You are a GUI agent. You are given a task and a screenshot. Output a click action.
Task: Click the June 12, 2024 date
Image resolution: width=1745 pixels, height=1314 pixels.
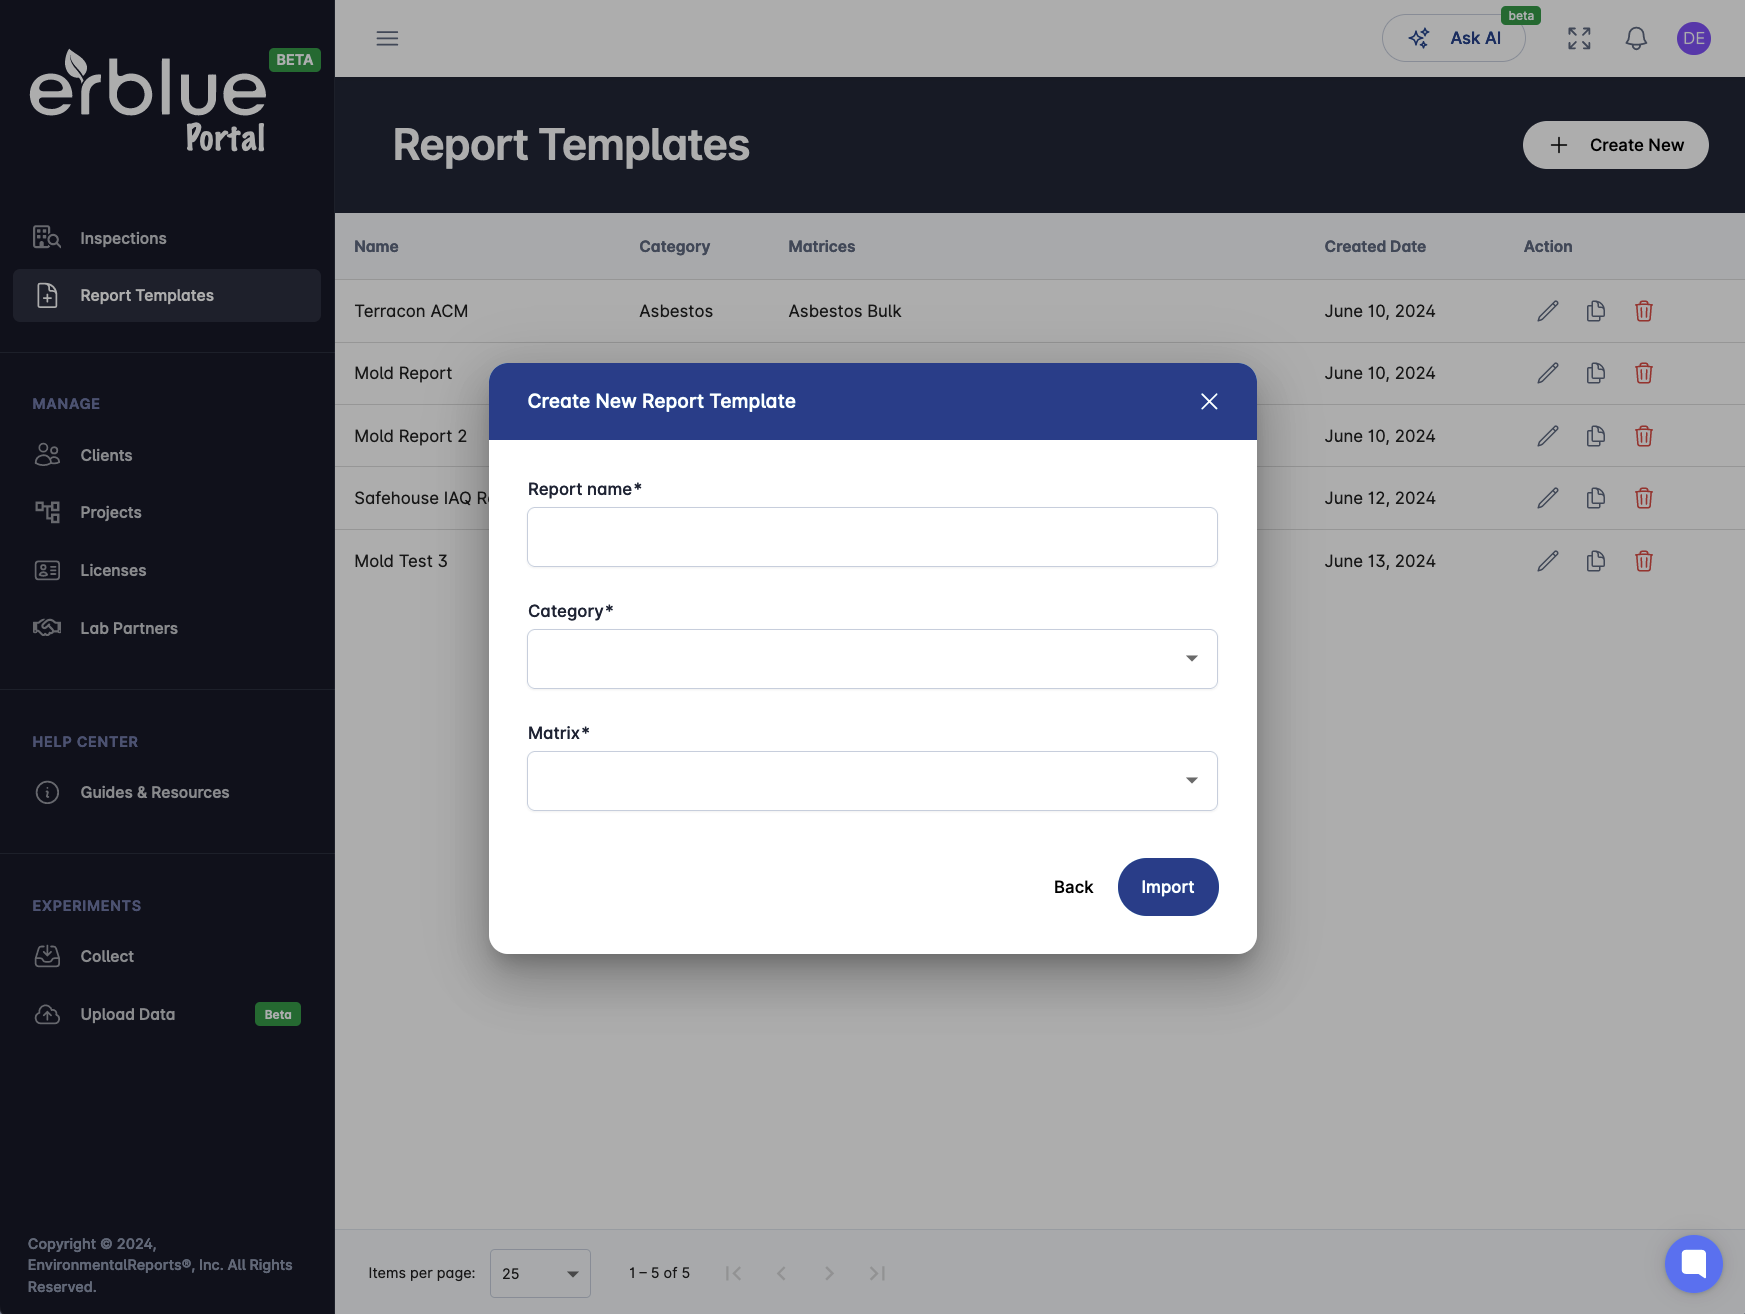pos(1380,498)
